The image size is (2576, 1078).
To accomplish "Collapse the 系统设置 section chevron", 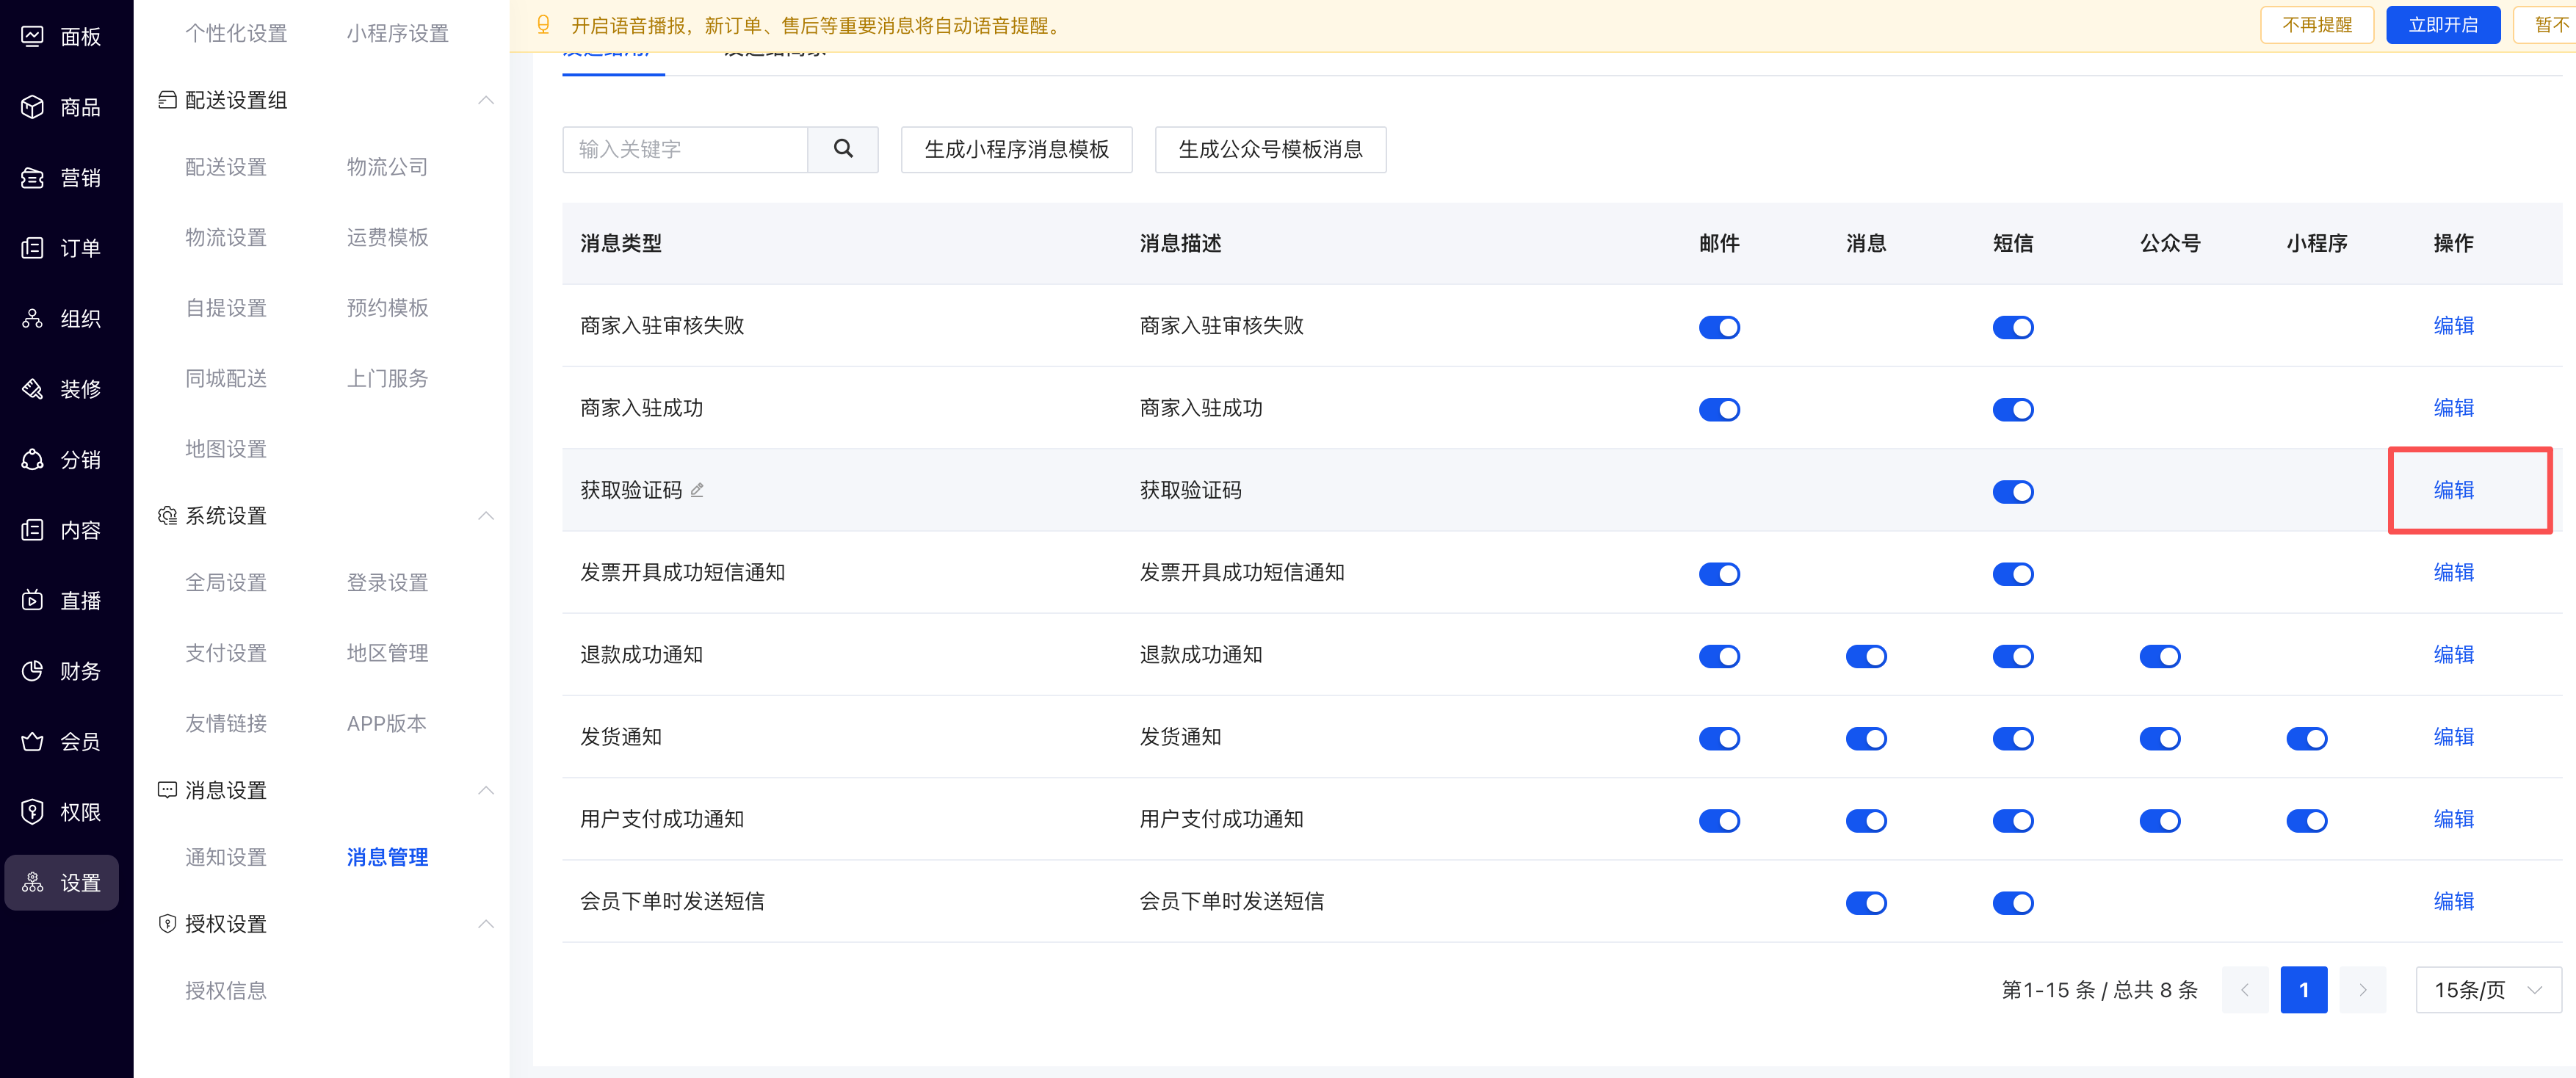I will point(486,516).
